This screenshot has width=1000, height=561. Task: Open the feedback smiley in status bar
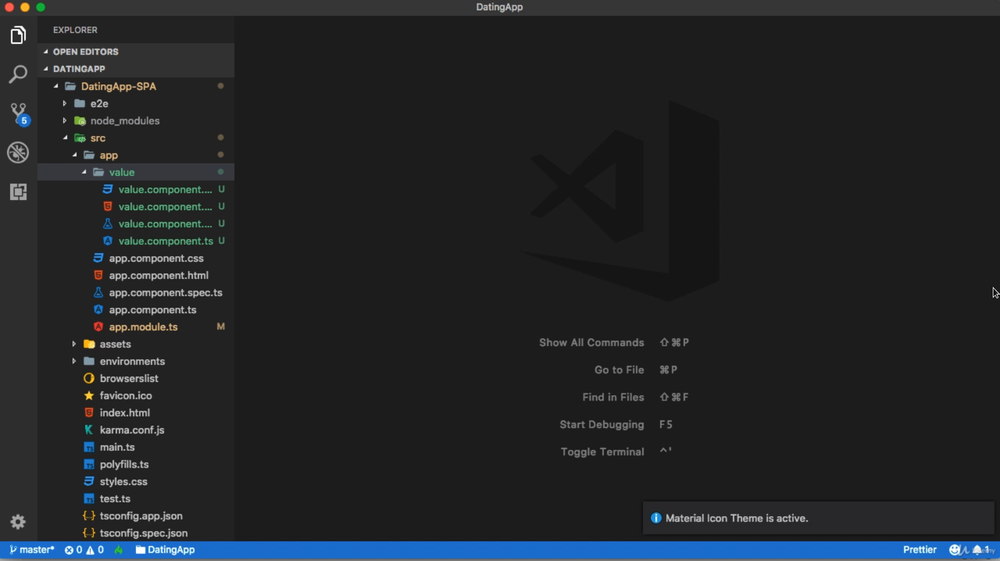[x=955, y=550]
